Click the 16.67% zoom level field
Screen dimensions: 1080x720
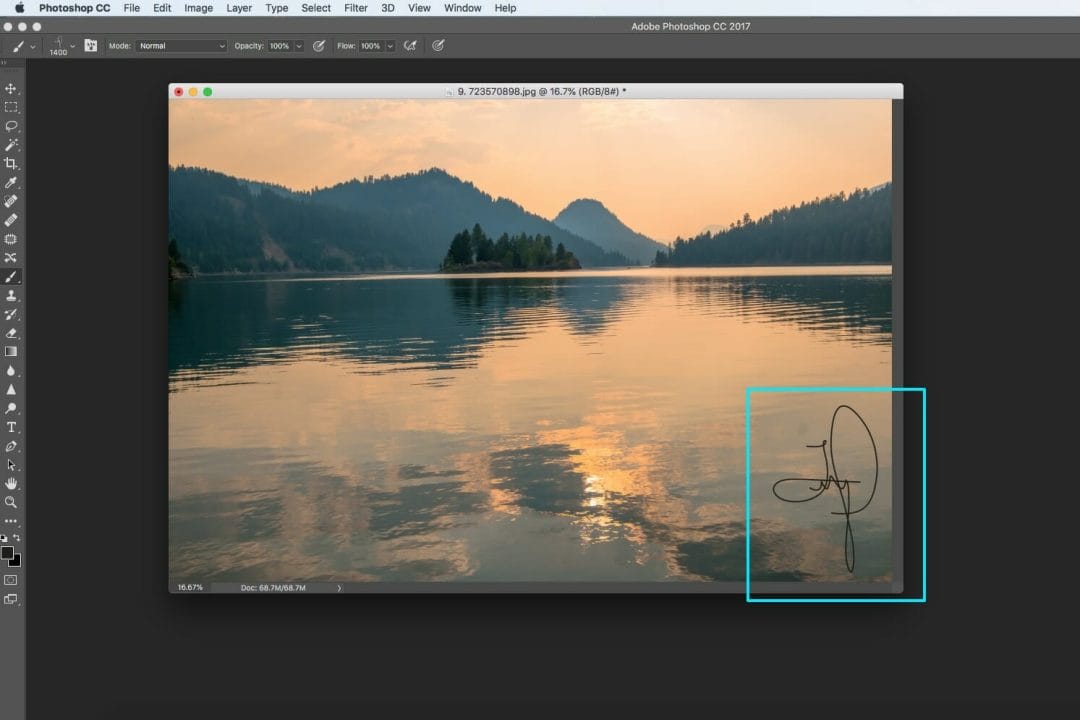[190, 588]
